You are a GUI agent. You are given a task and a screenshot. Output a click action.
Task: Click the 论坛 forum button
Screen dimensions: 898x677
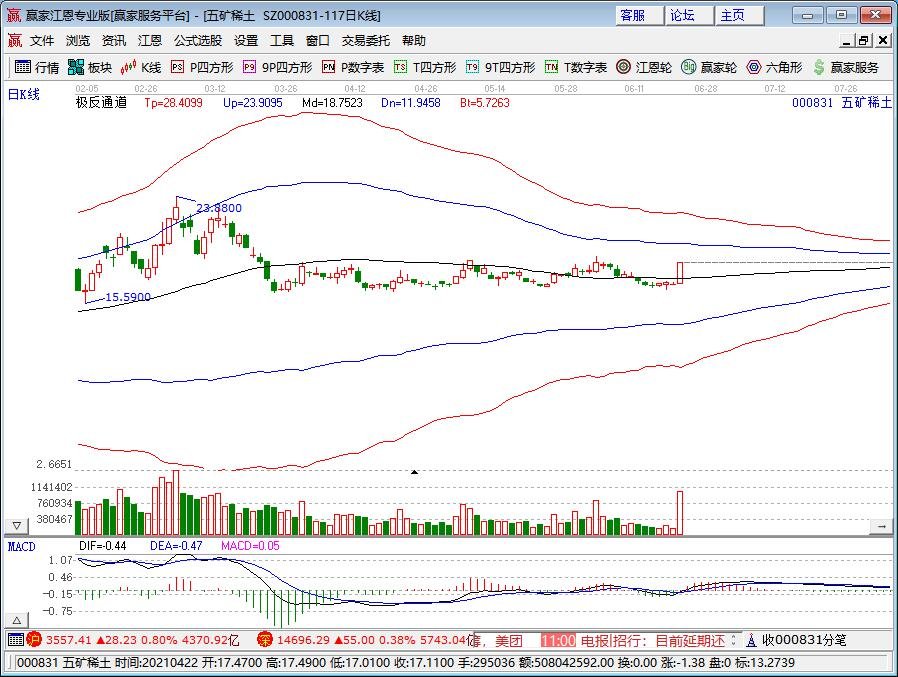pos(690,15)
